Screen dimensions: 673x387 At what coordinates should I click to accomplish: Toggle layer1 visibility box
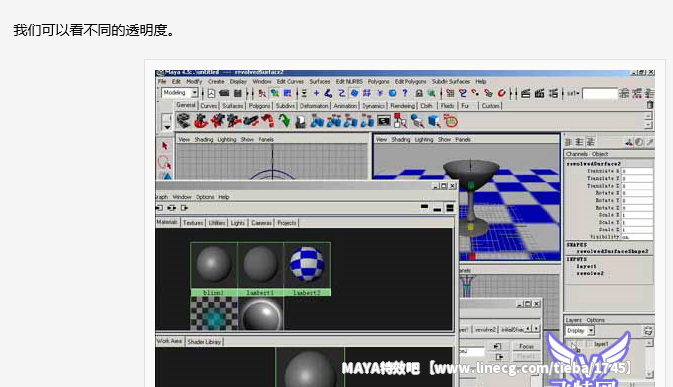tap(573, 344)
